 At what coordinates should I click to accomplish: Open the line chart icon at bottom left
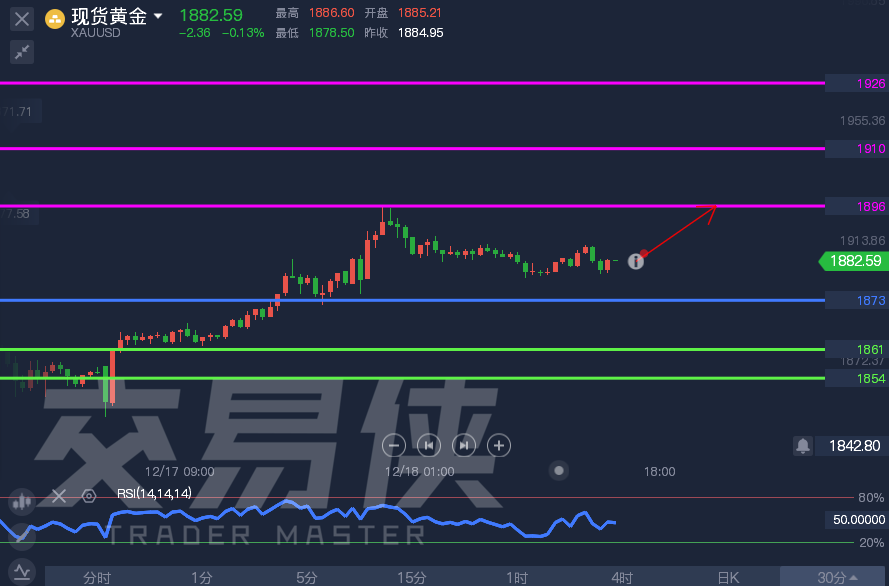click(22, 571)
